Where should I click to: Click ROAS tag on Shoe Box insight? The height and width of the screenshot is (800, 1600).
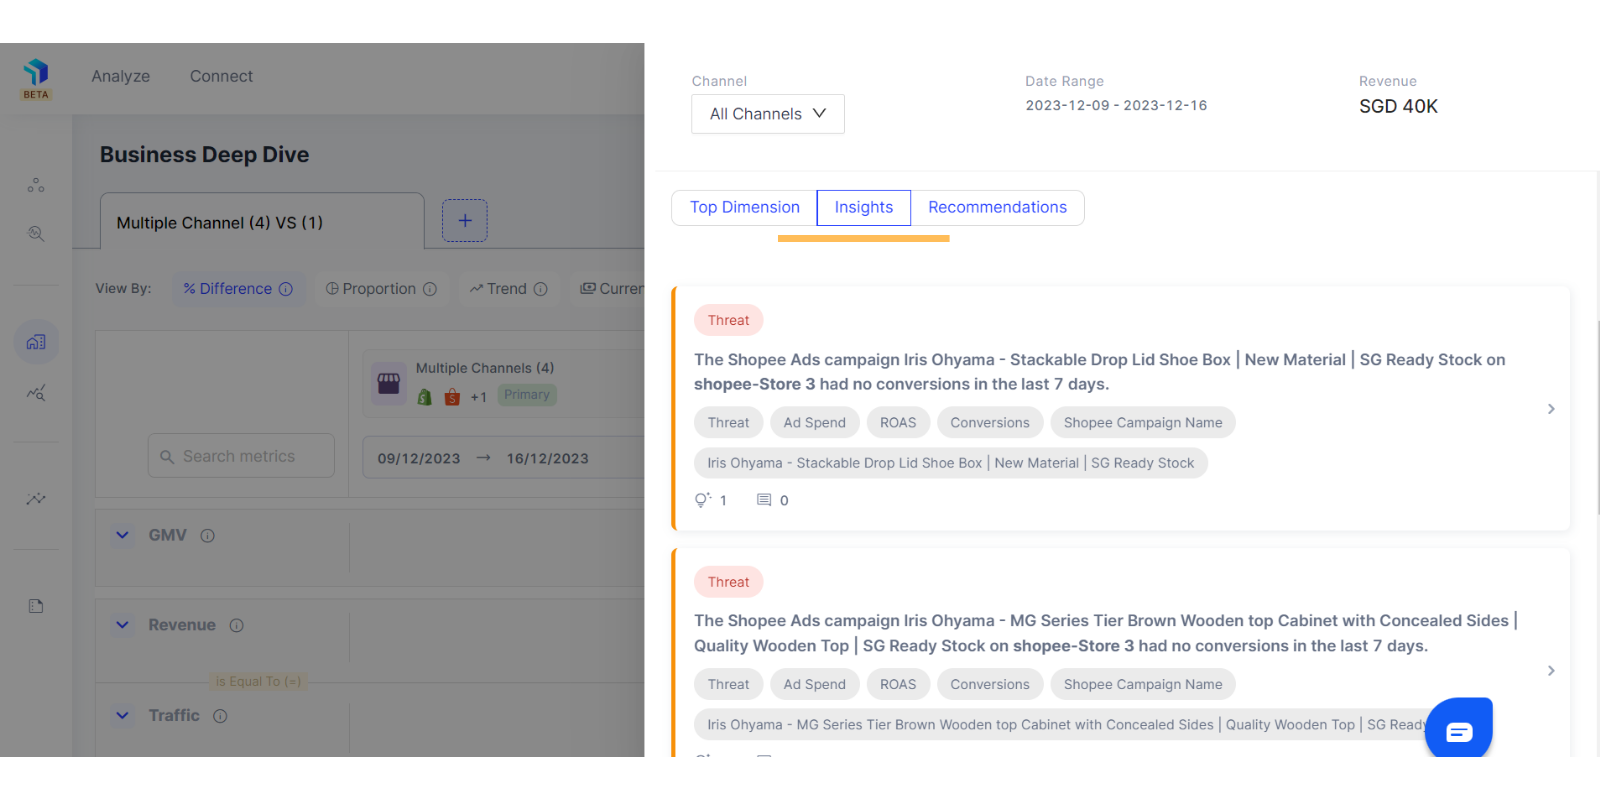pos(898,423)
